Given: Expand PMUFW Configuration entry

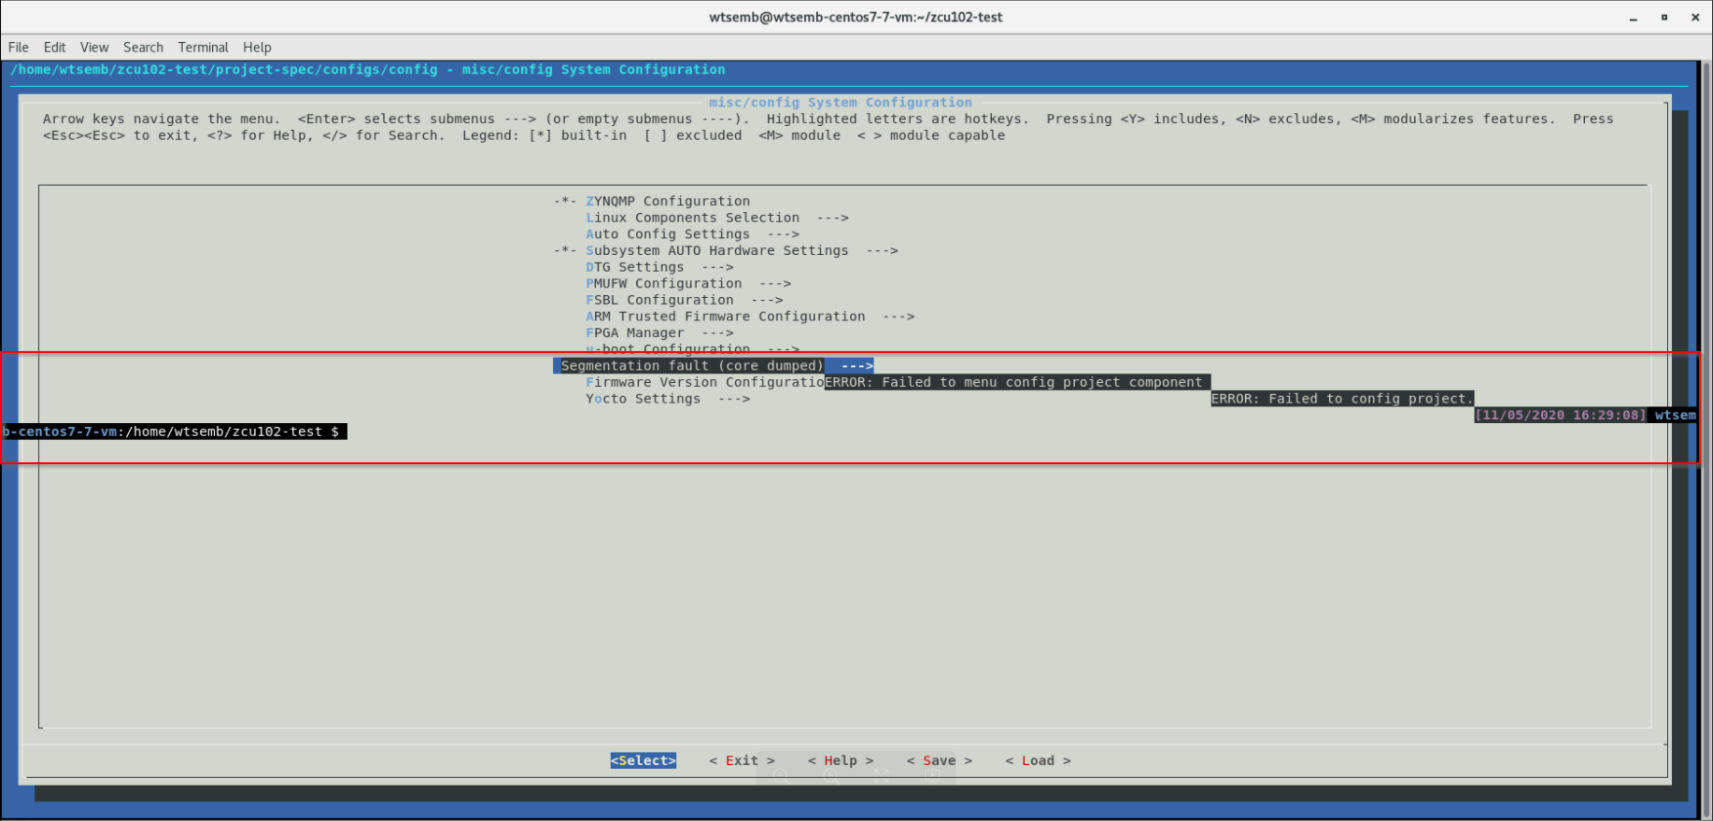Looking at the screenshot, I should (663, 284).
